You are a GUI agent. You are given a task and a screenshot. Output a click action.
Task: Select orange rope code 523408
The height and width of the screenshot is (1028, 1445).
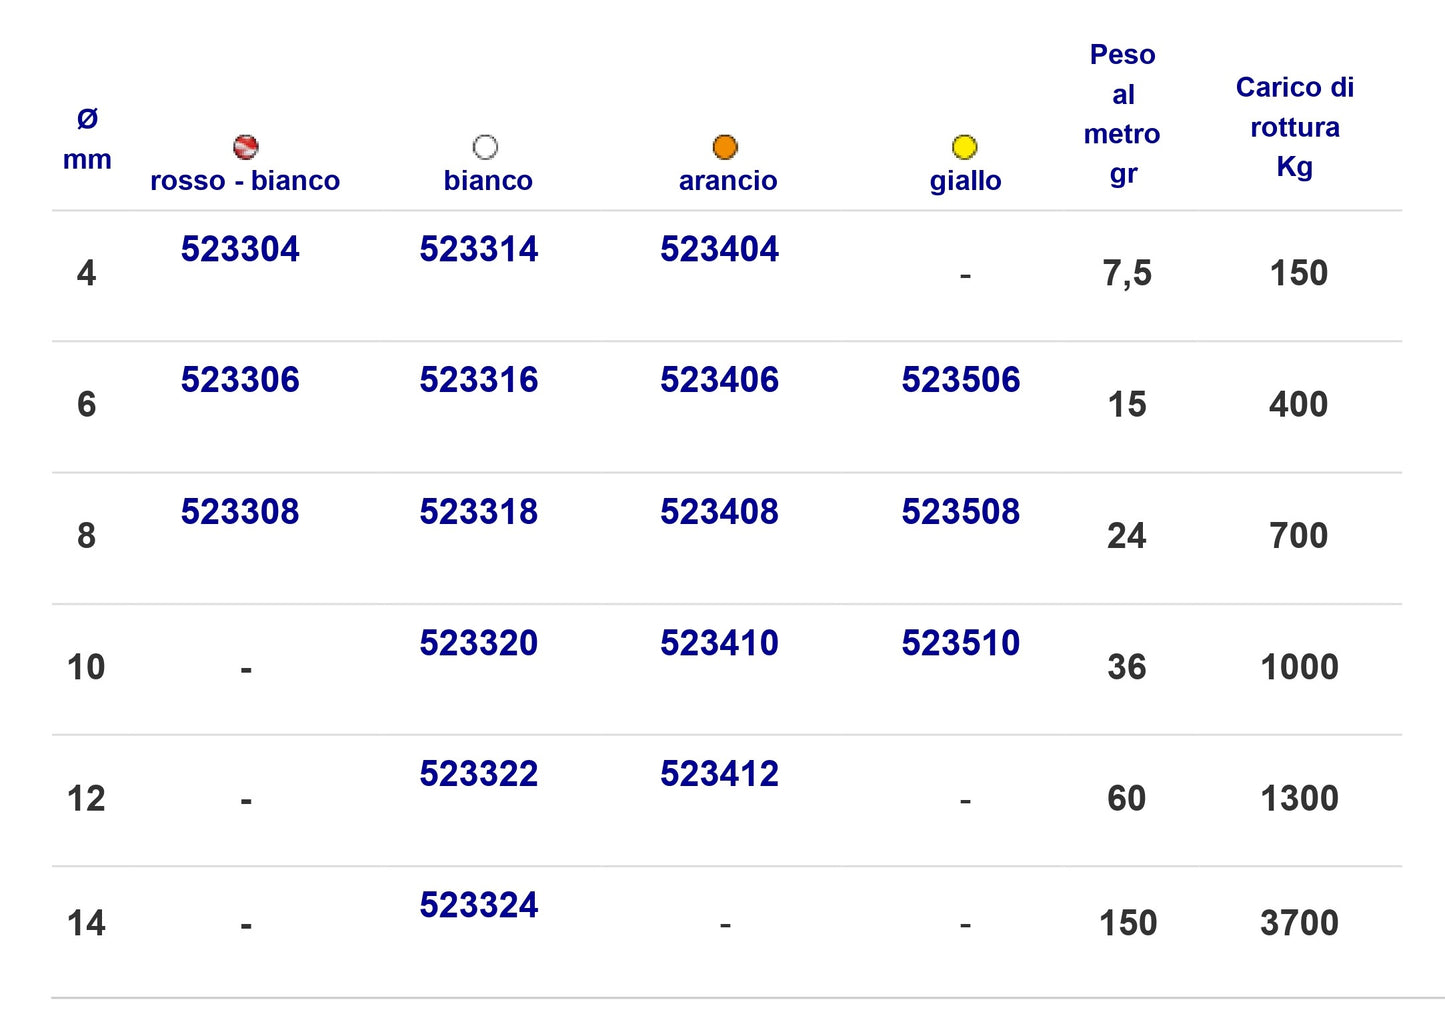click(719, 512)
